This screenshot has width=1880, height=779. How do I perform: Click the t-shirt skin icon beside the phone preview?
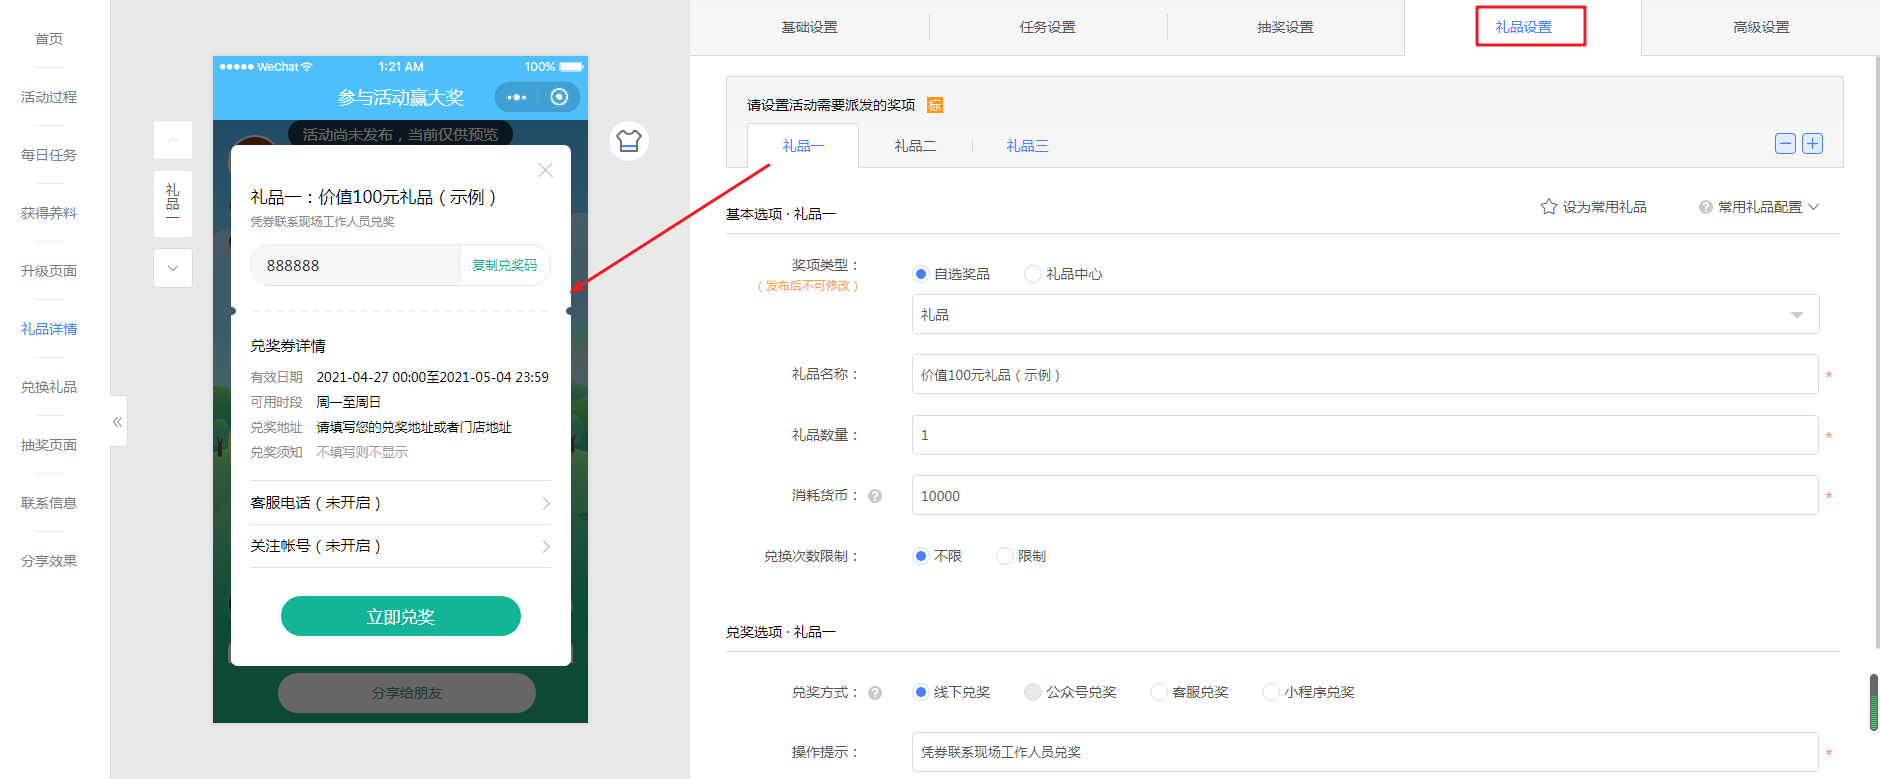tap(629, 141)
